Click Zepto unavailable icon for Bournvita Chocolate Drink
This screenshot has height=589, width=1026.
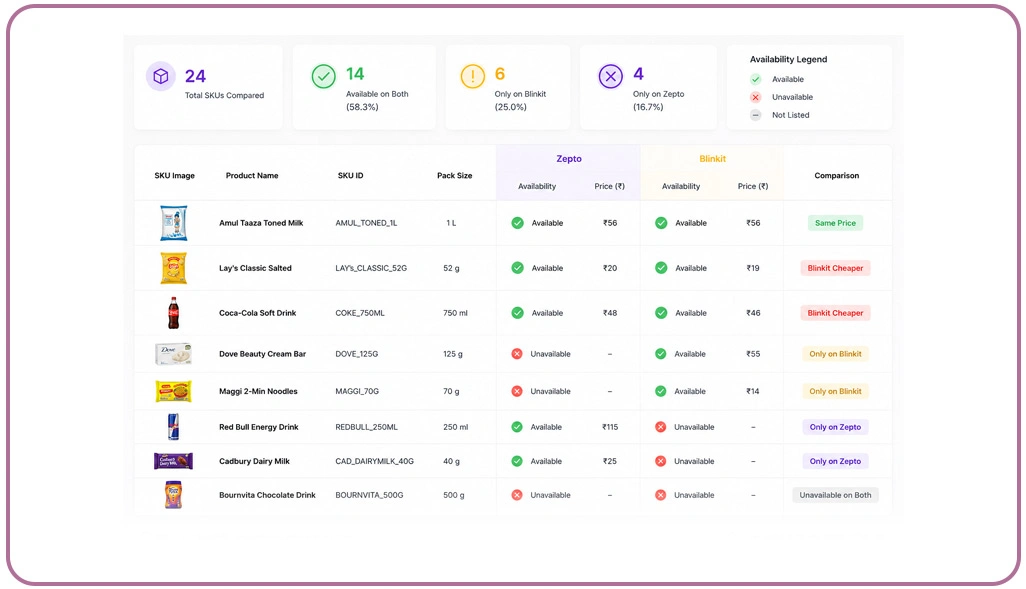pos(517,495)
